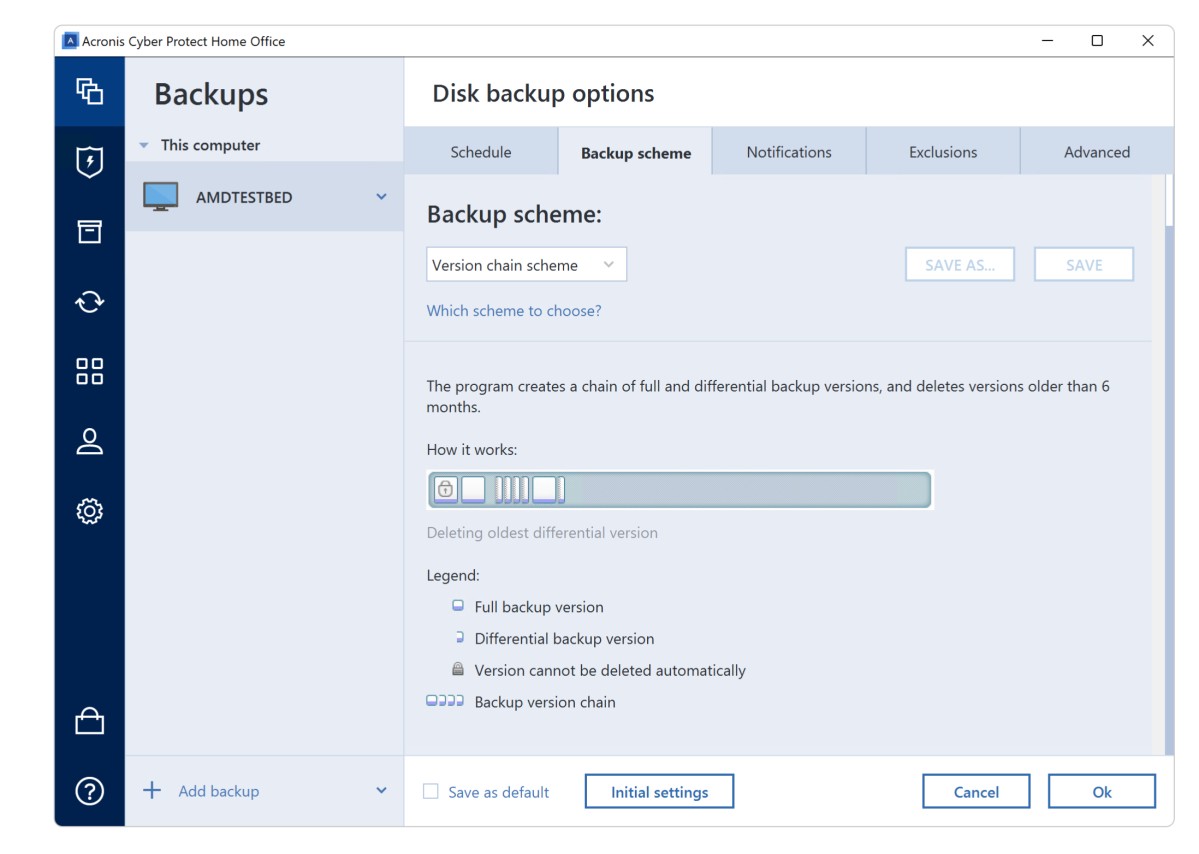Enable the Save as default checkbox

pos(431,792)
